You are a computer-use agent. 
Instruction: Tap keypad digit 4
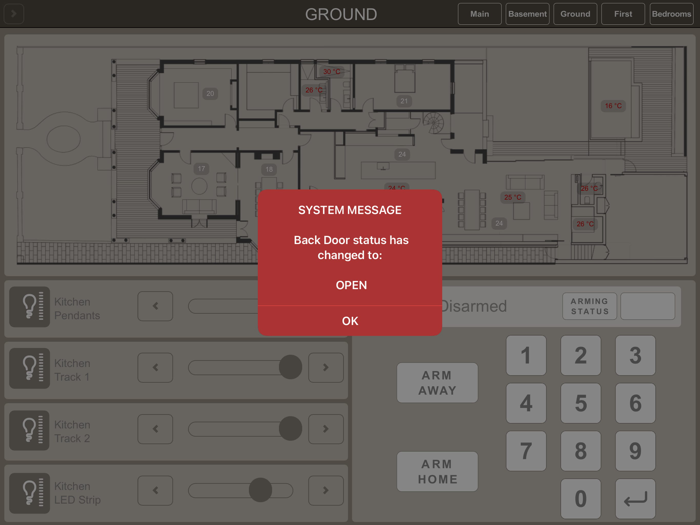526,403
